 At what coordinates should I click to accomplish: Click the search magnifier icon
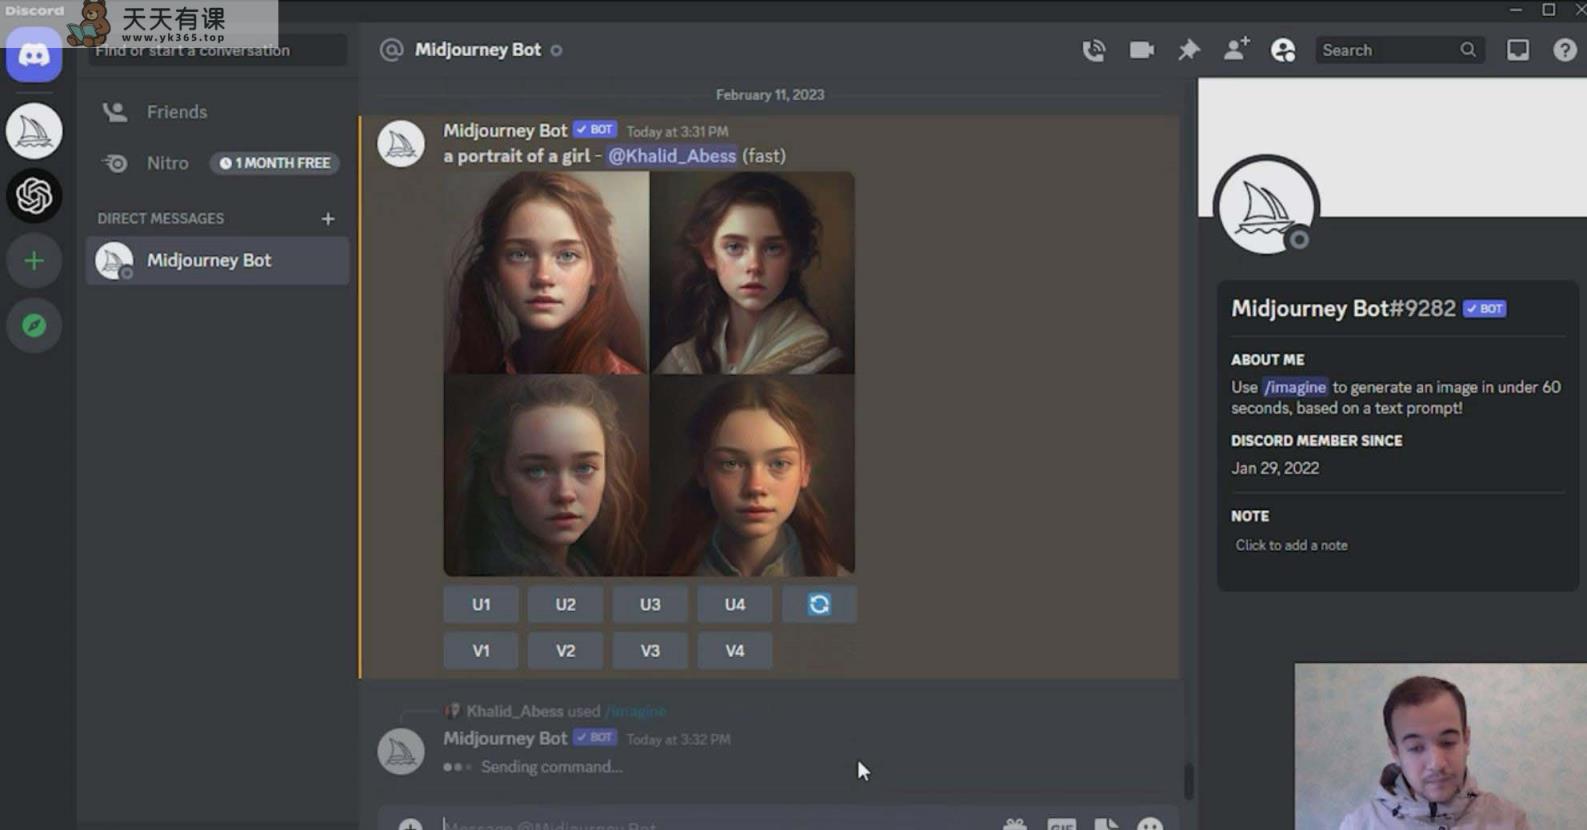tap(1467, 50)
